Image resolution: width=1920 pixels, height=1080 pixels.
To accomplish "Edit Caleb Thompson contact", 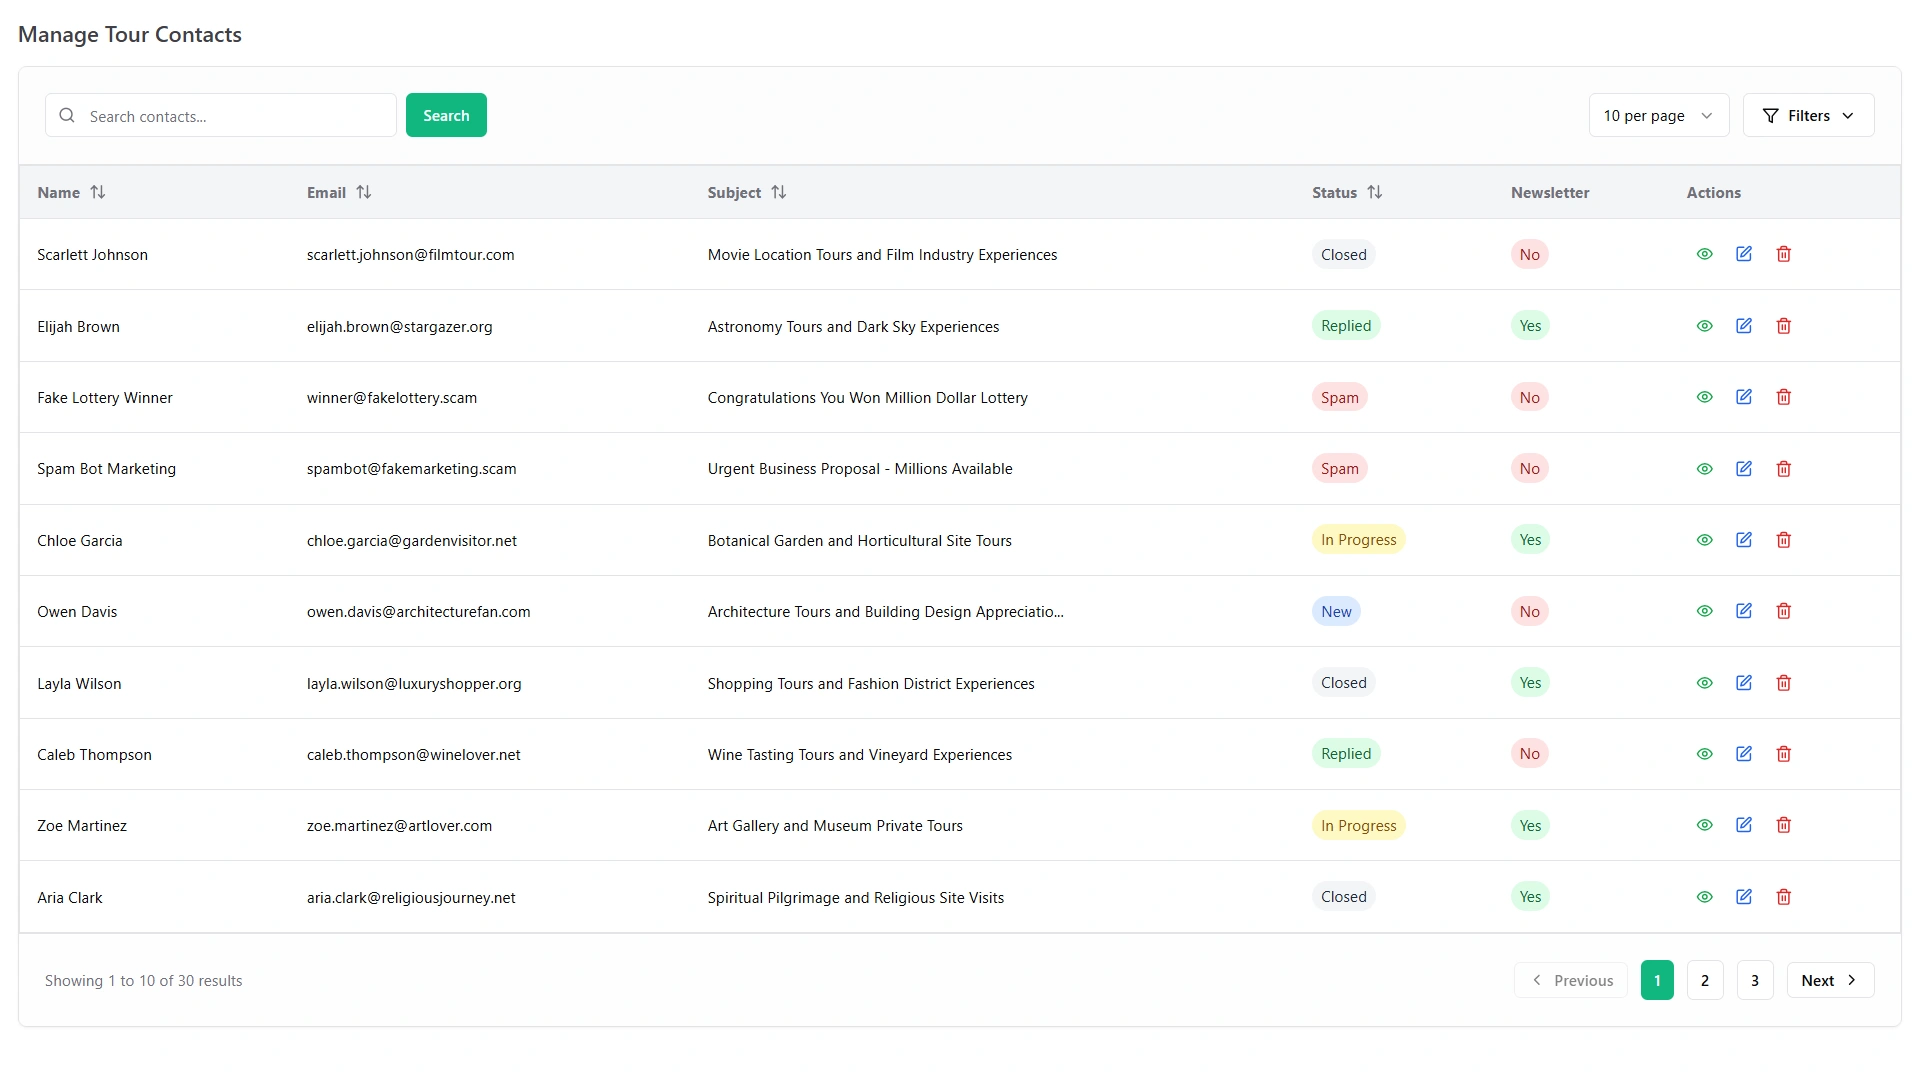I will pos(1744,754).
